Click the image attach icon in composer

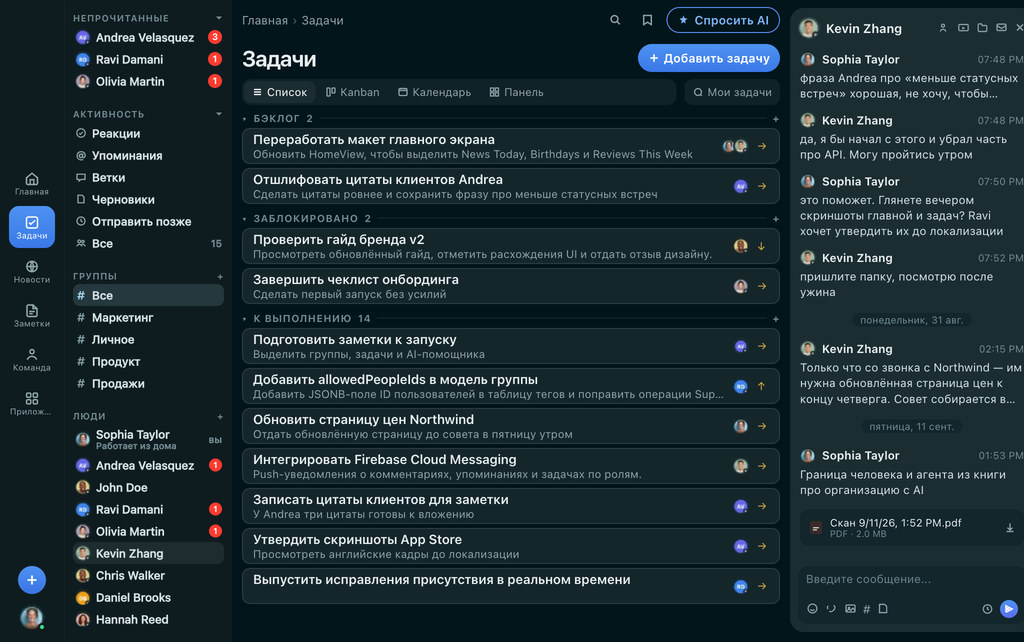coord(850,609)
